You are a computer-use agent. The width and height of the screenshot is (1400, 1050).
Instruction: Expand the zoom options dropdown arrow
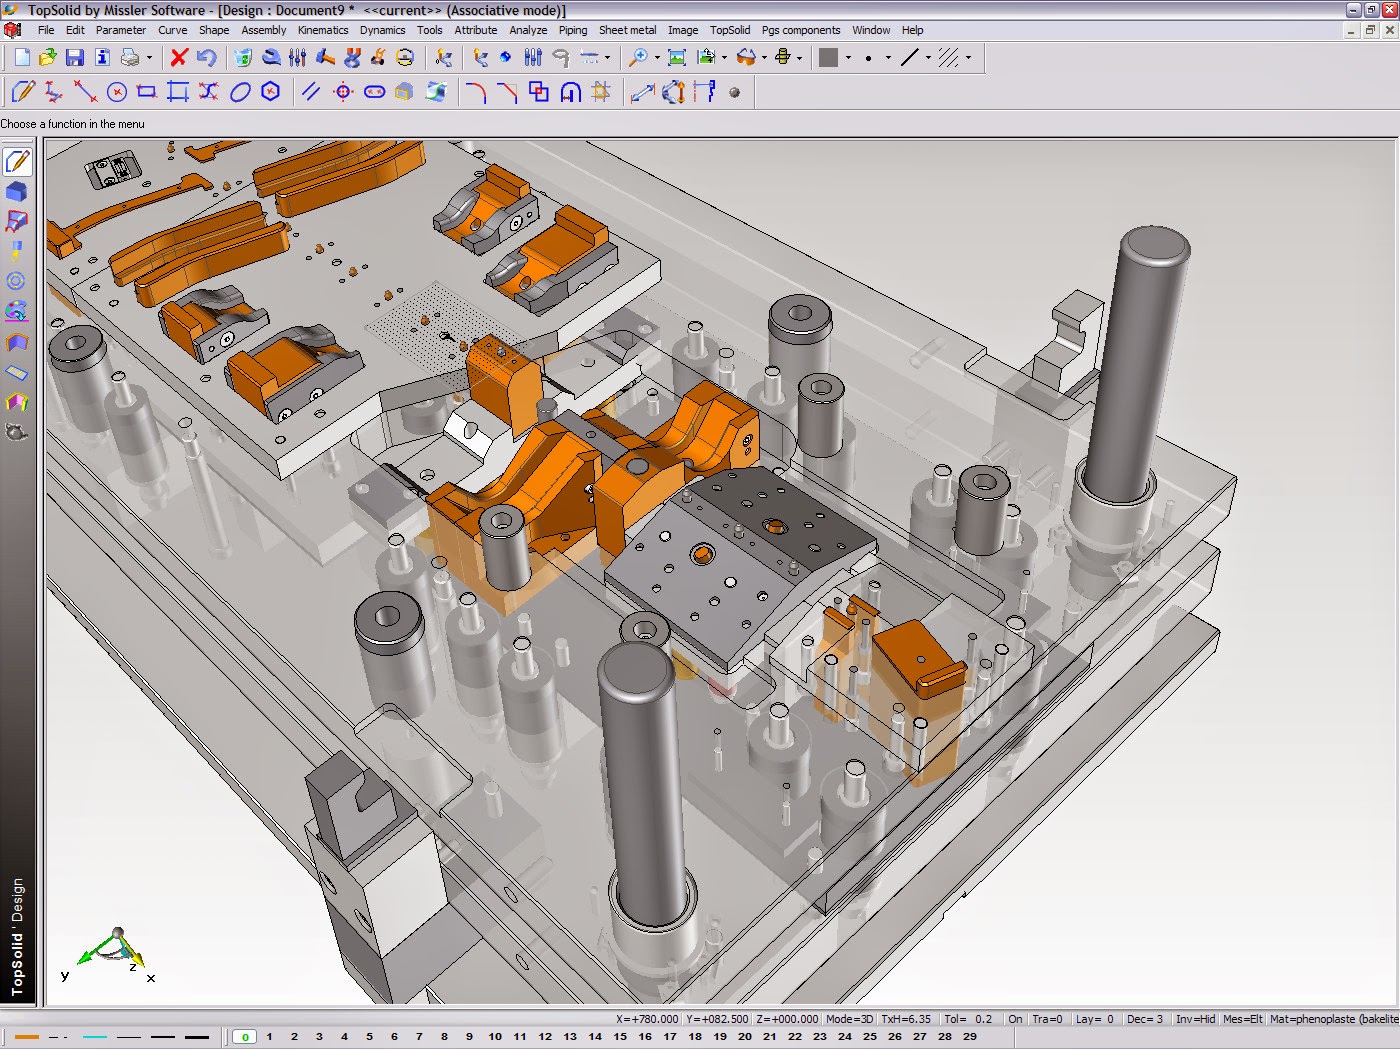click(x=656, y=58)
